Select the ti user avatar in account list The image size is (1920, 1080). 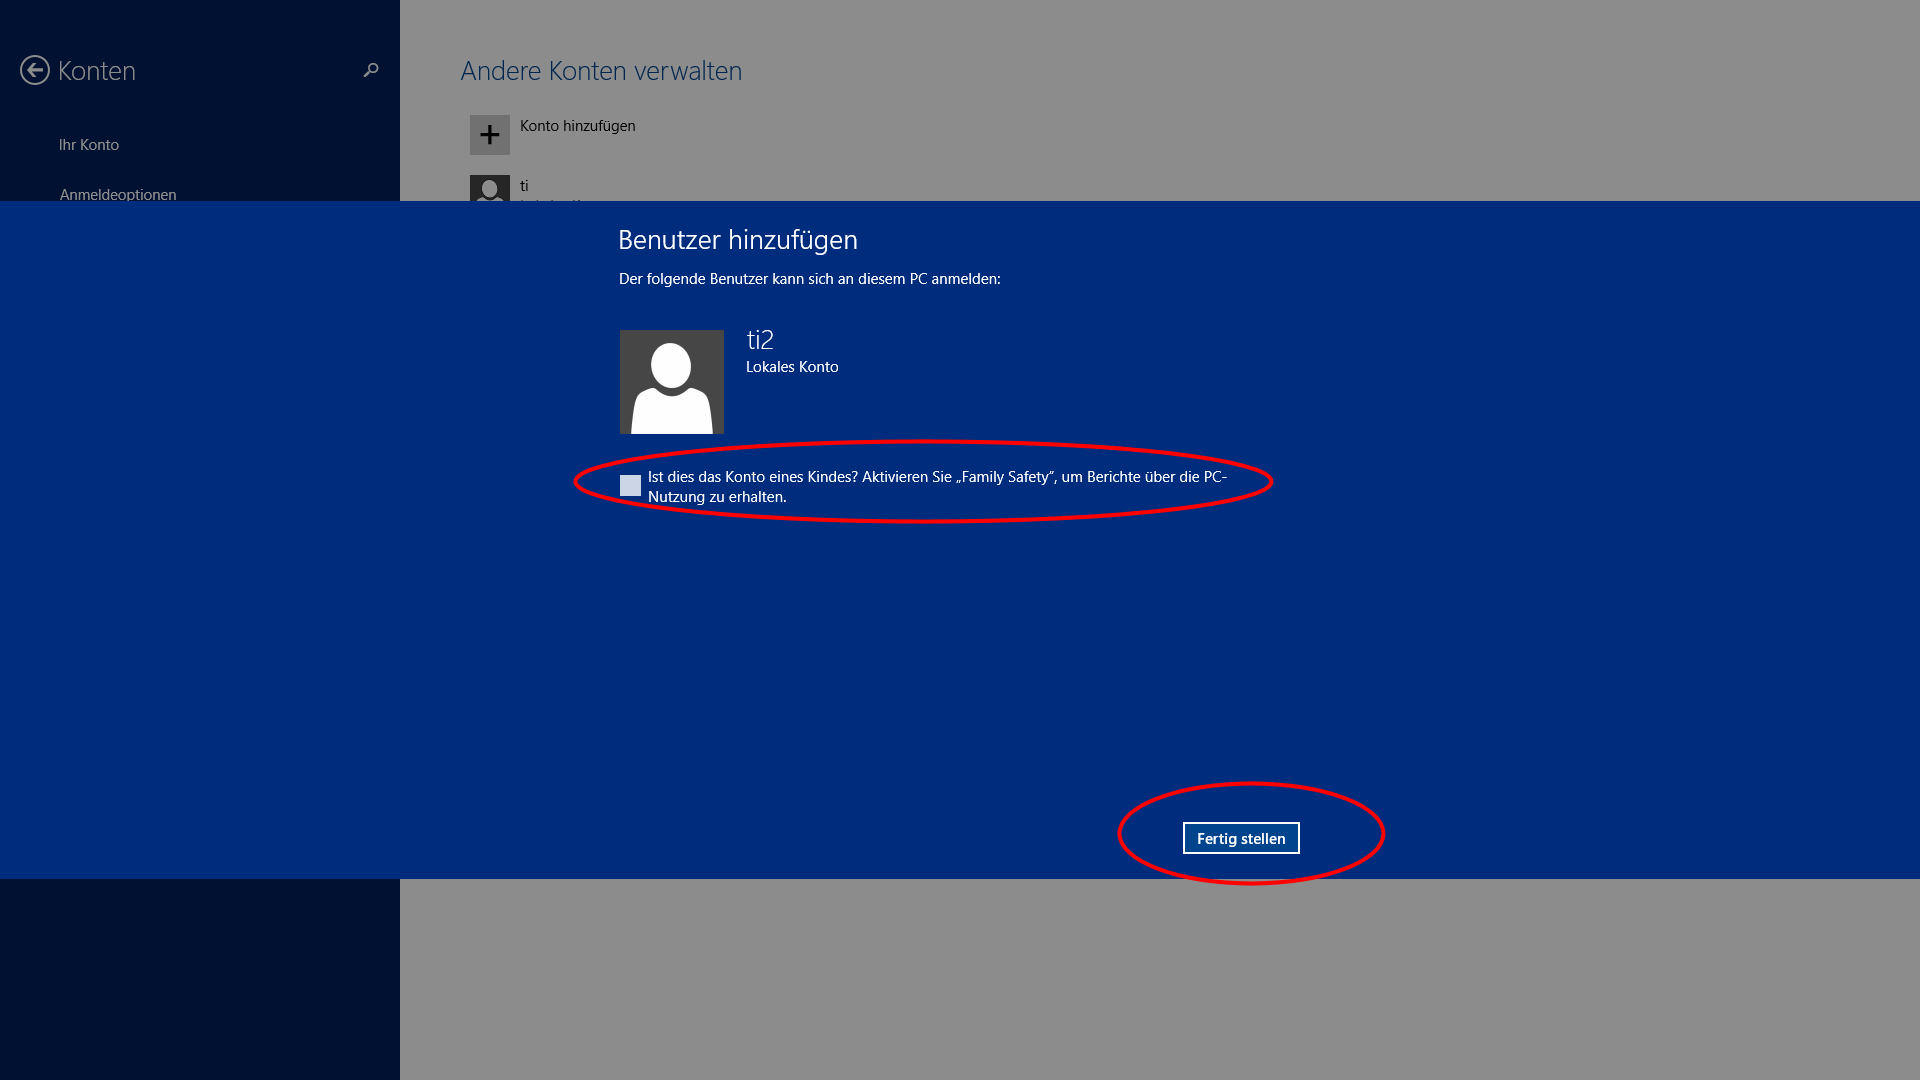[x=489, y=188]
